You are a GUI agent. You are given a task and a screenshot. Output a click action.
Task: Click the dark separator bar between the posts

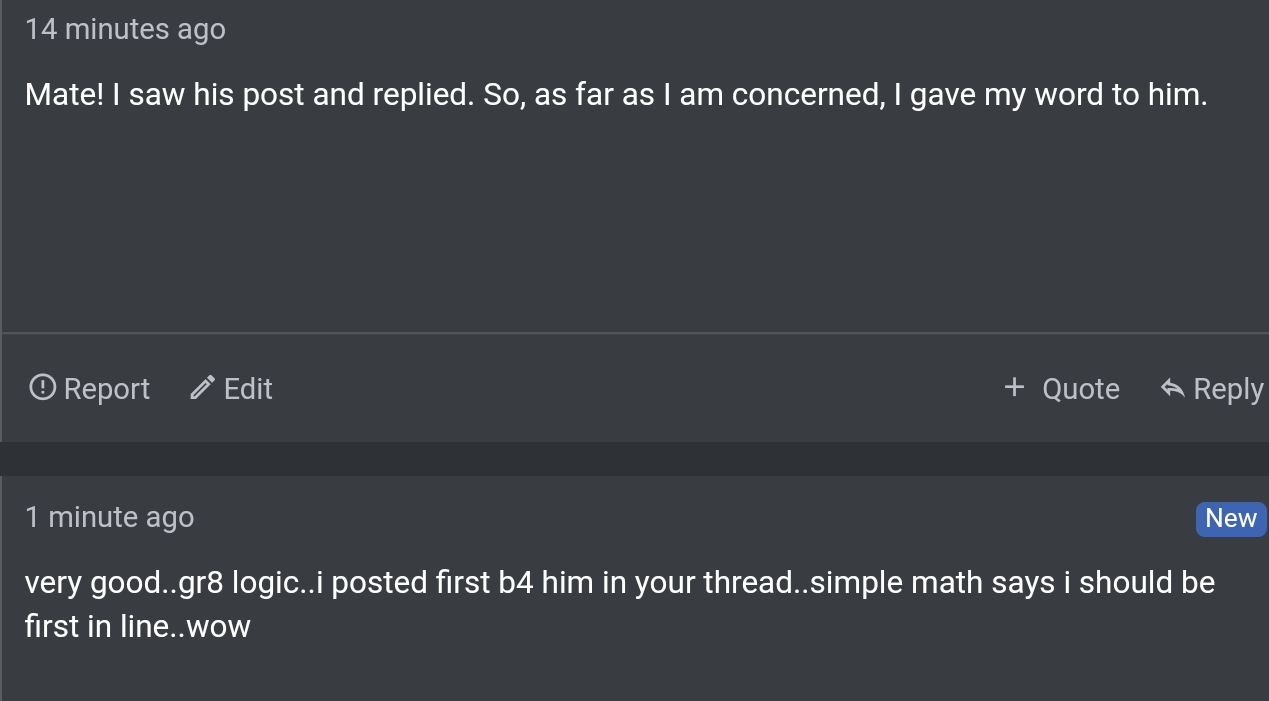click(x=634, y=459)
